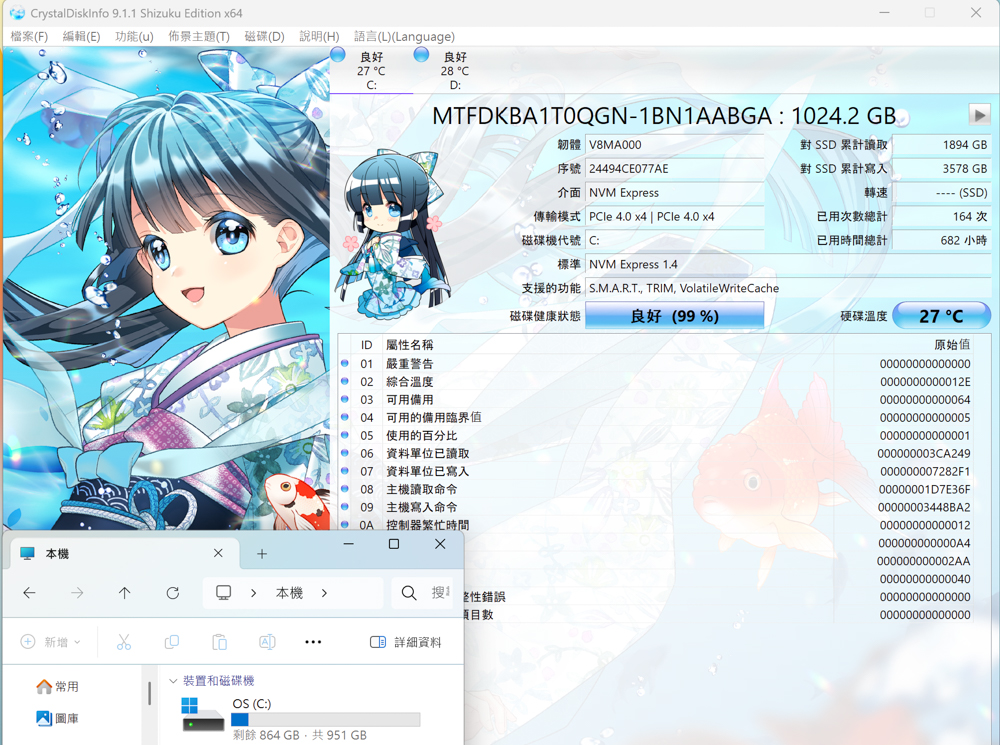1000x745 pixels.
Task: Click the standard field NVM Express 1.4
Action: click(788, 264)
